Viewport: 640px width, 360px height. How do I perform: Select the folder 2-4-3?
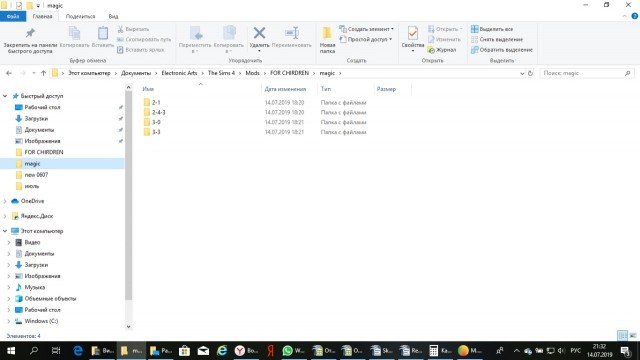click(x=158, y=112)
